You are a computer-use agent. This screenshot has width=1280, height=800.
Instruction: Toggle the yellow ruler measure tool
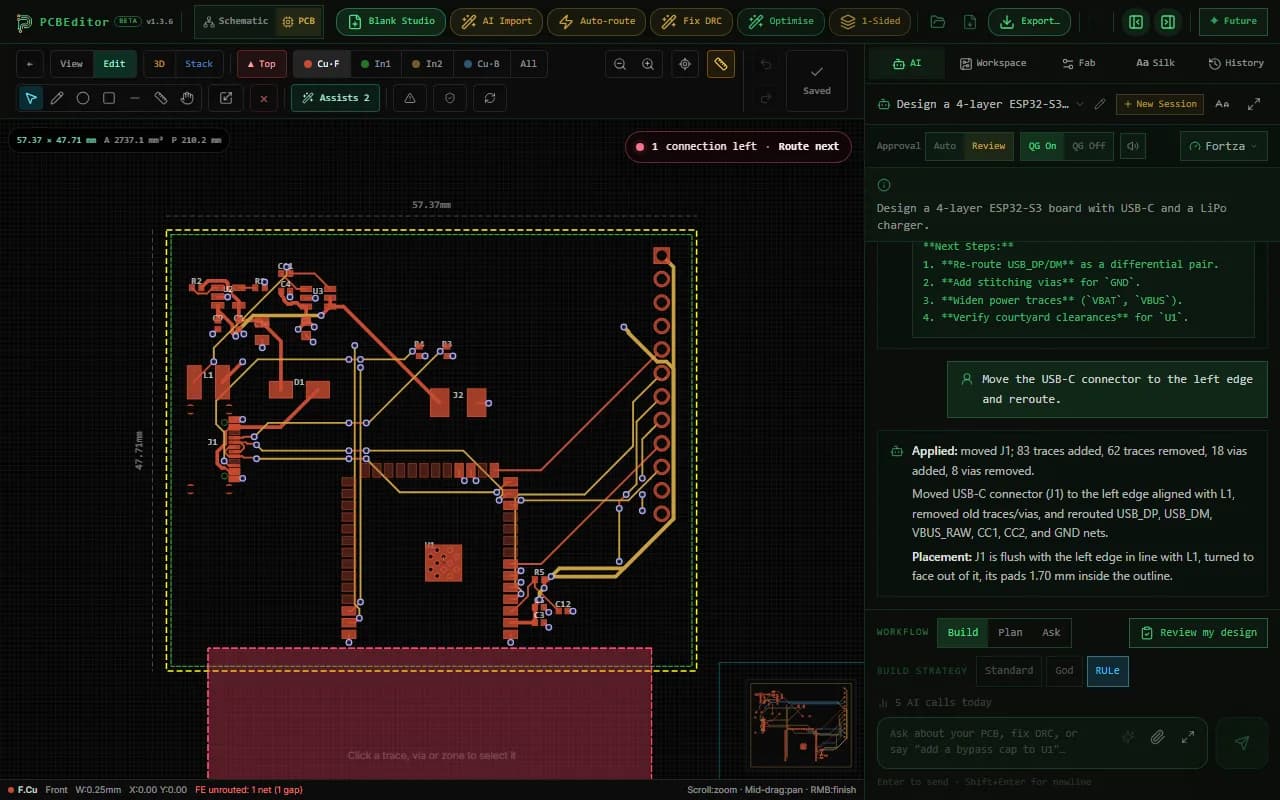pos(720,64)
